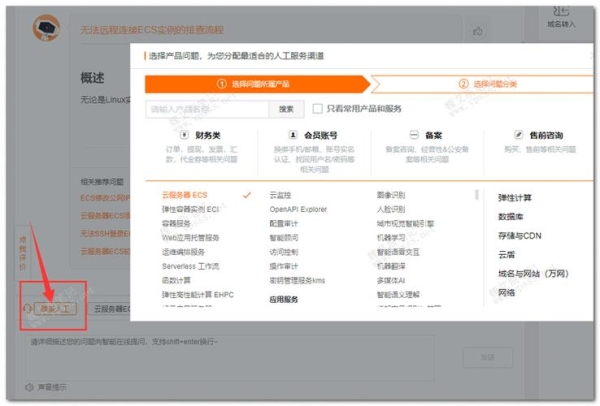Focus the chat message input box
The image size is (600, 406).
click(230, 358)
